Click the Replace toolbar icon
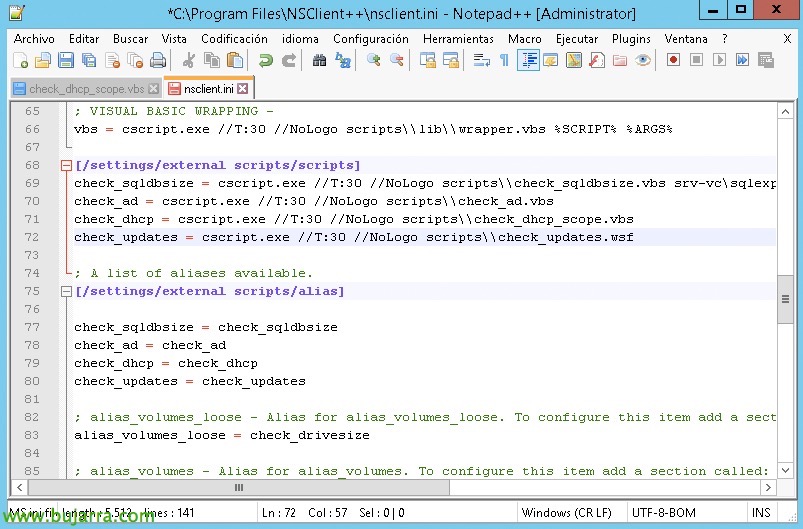Image resolution: width=803 pixels, height=529 pixels. (343, 60)
